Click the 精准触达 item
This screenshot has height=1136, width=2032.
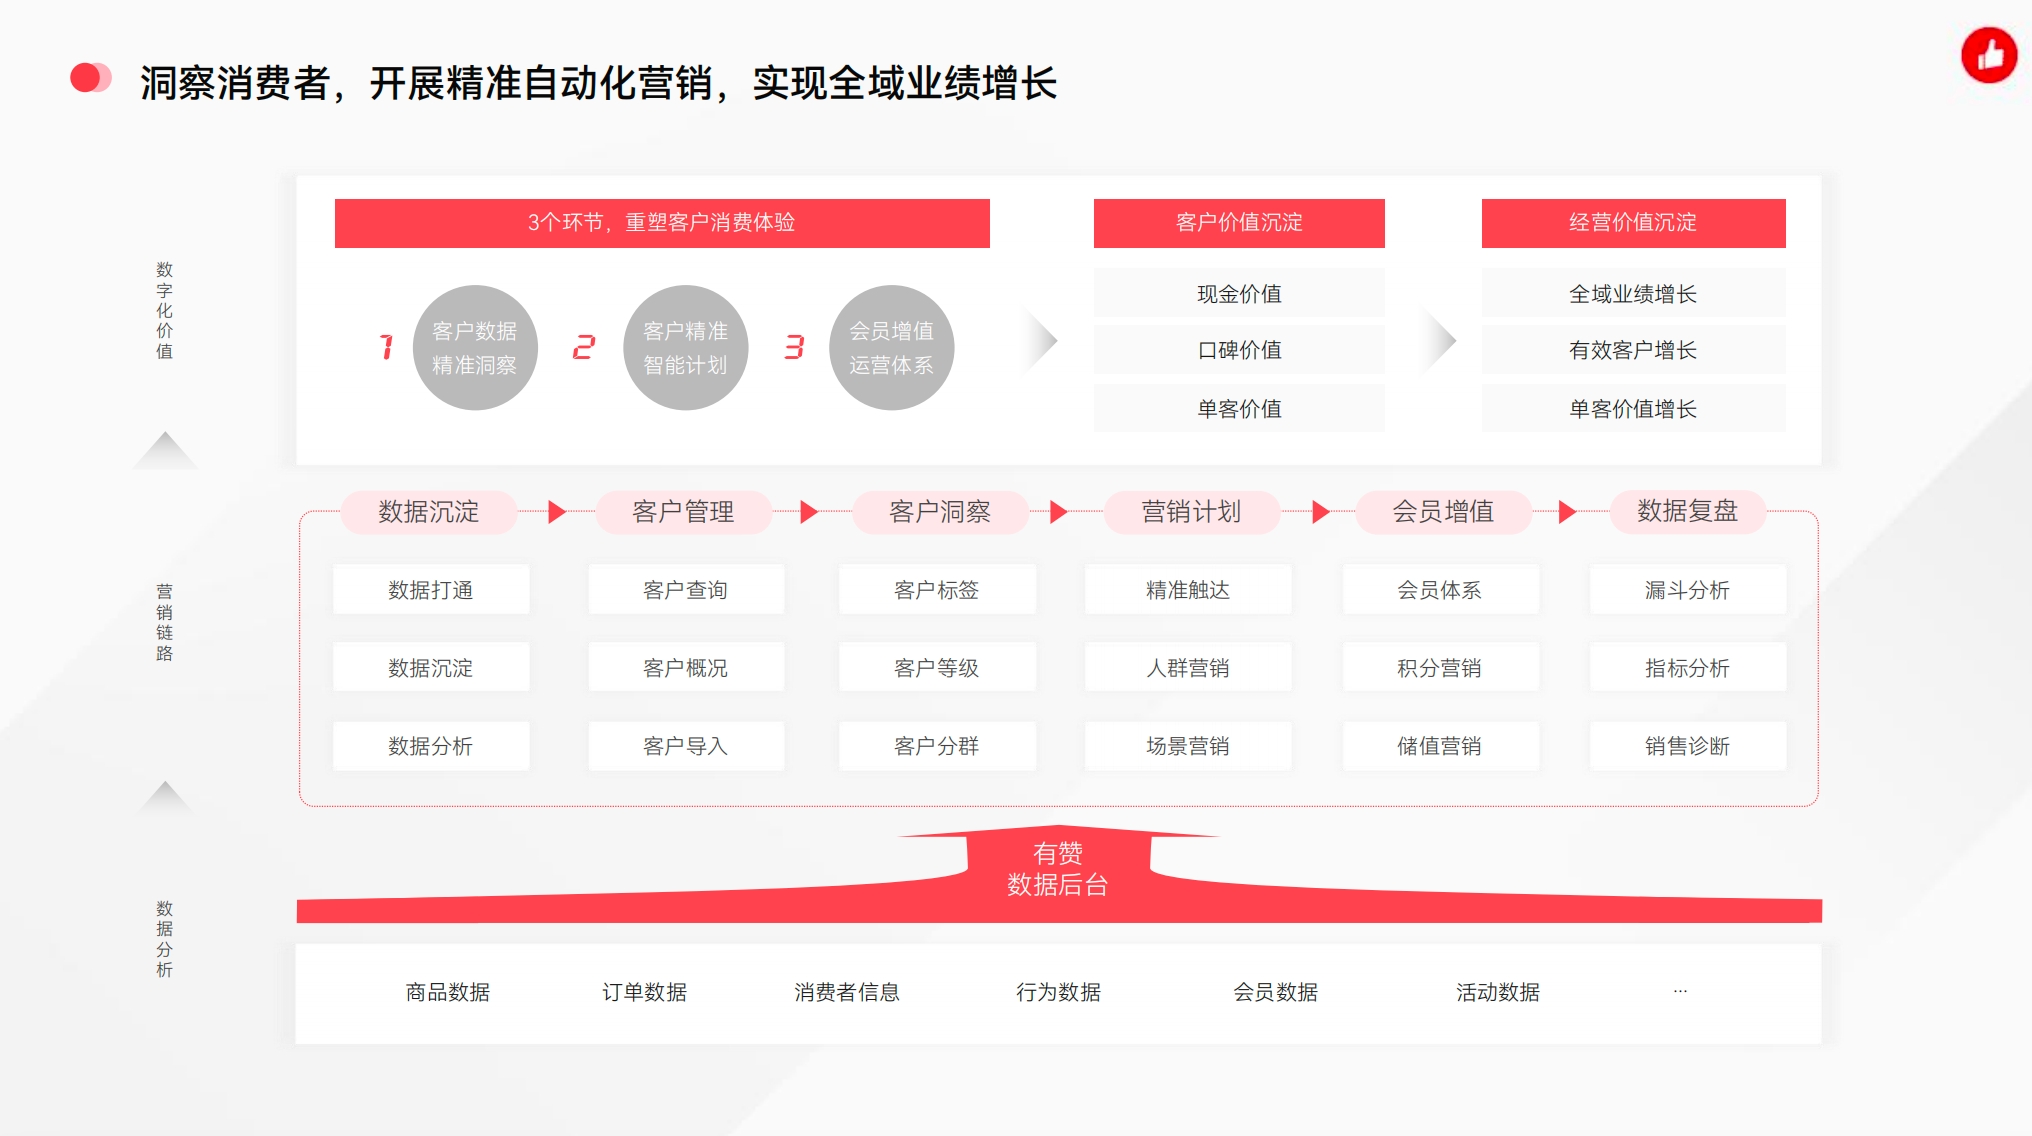click(x=1188, y=590)
